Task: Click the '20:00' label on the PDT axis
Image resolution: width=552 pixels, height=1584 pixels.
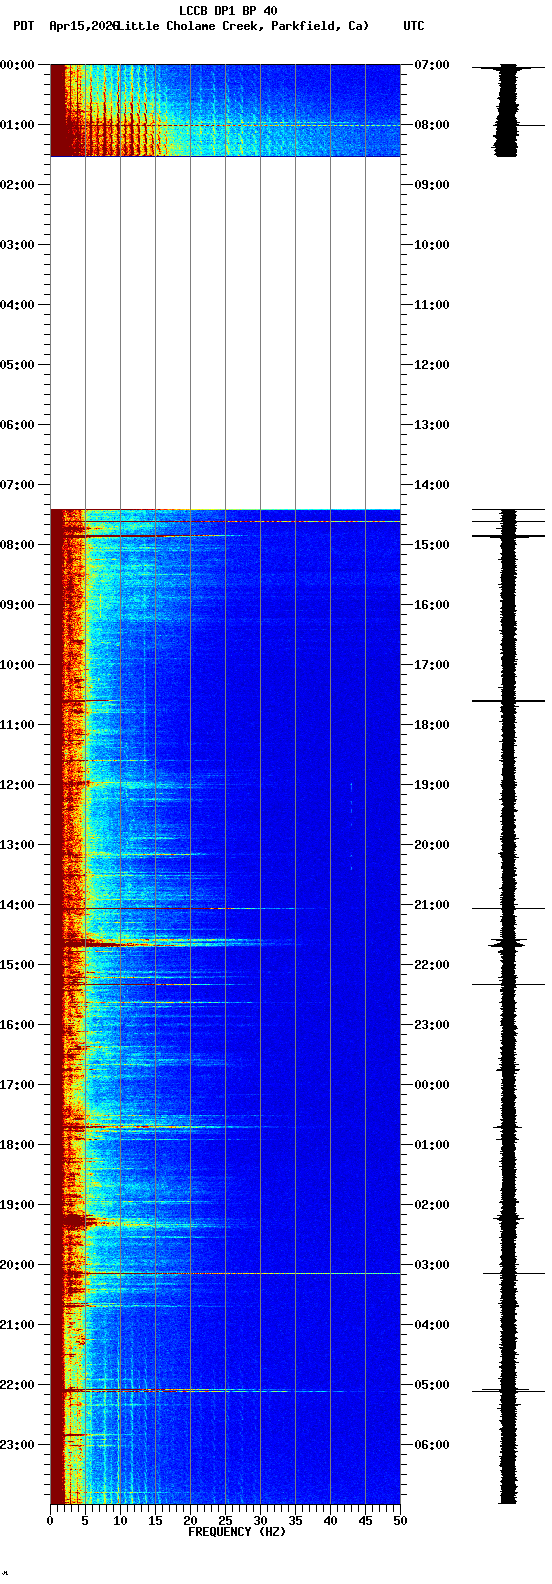Action: point(16,1265)
